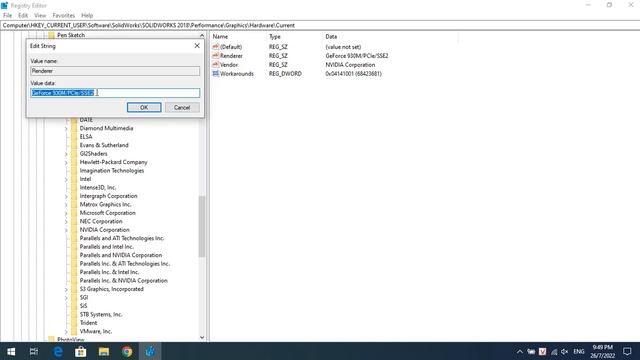Expand the VMware, Inc. key
This screenshot has width=640, height=360.
point(66,331)
